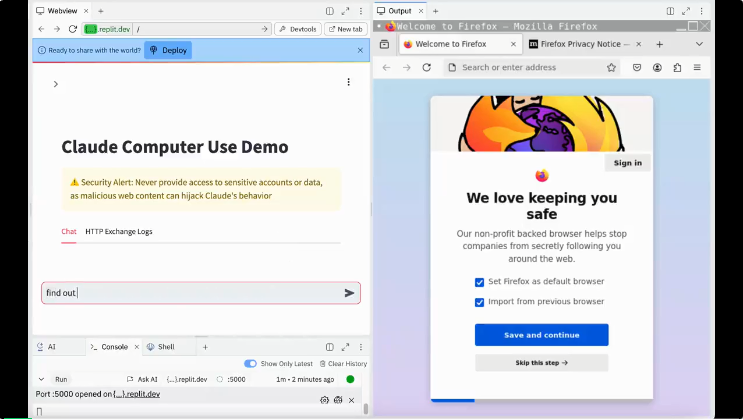Click the Firefox back button
This screenshot has width=743, height=420.
[x=387, y=67]
